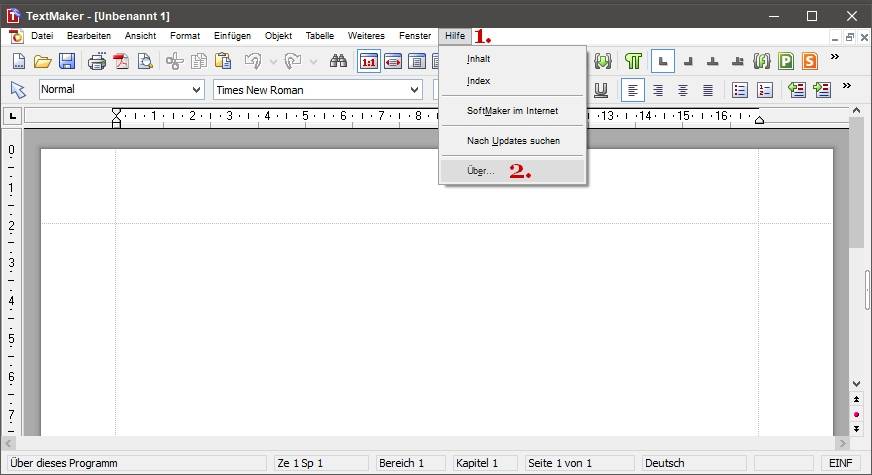Select the left tab stop type
Image resolution: width=872 pixels, height=475 pixels.
663,62
